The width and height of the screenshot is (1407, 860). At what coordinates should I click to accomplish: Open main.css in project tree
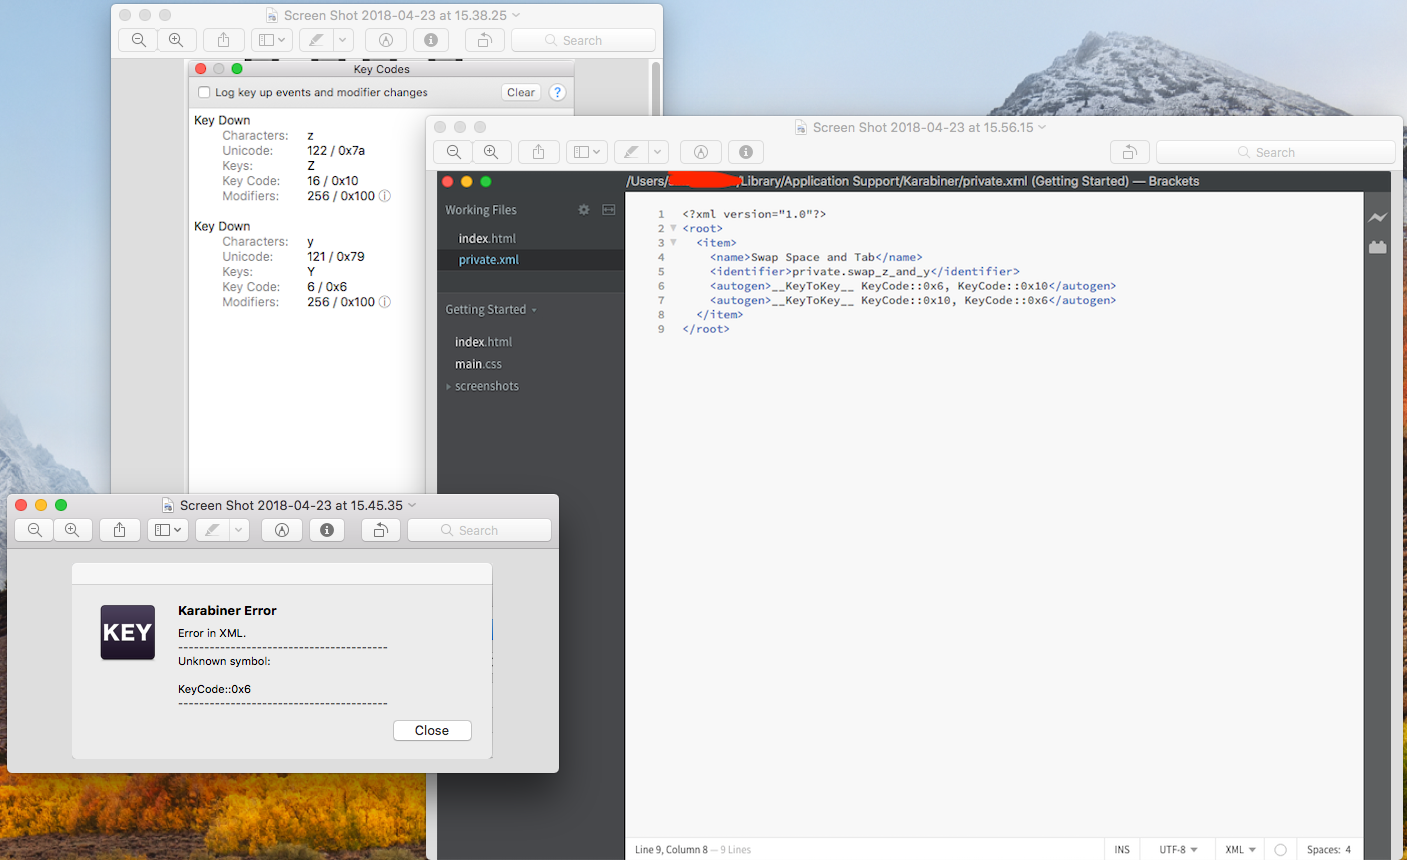pyautogui.click(x=478, y=364)
